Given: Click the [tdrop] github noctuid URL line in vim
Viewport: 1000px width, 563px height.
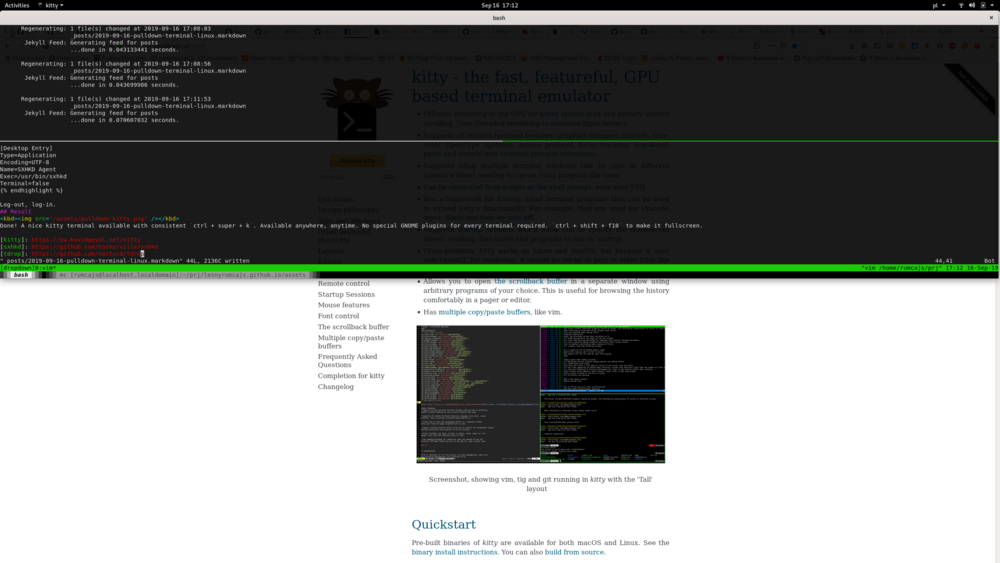Looking at the screenshot, I should click(72, 254).
